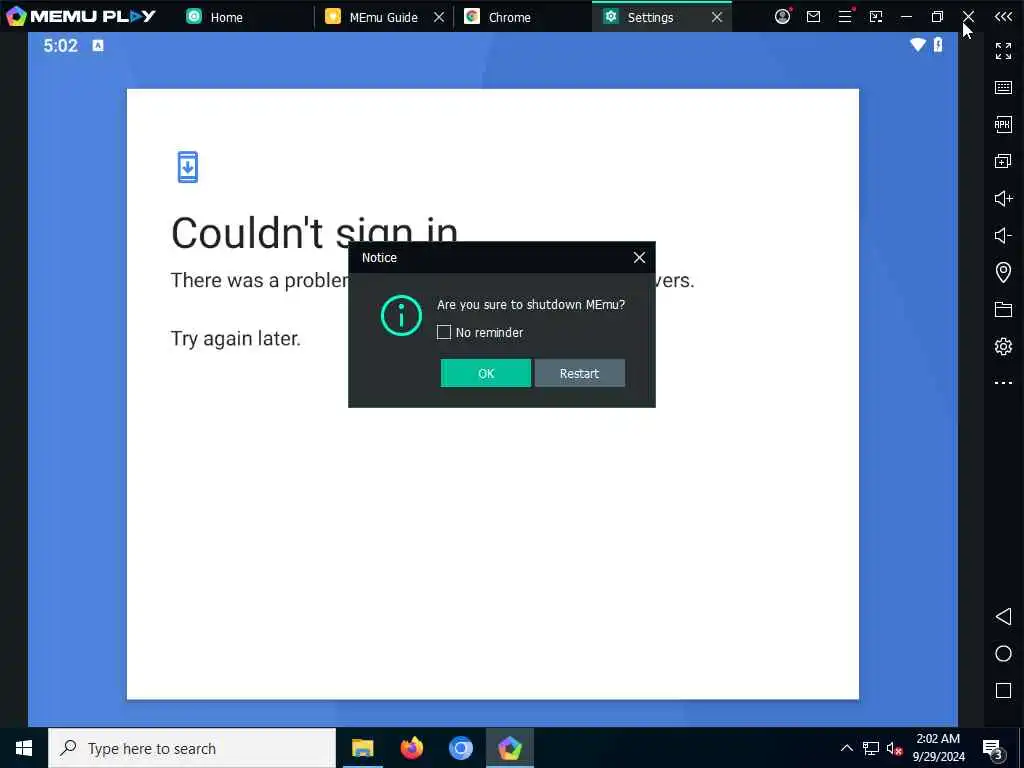
Task: Open the Chromium browser taskbar icon
Action: (x=460, y=748)
